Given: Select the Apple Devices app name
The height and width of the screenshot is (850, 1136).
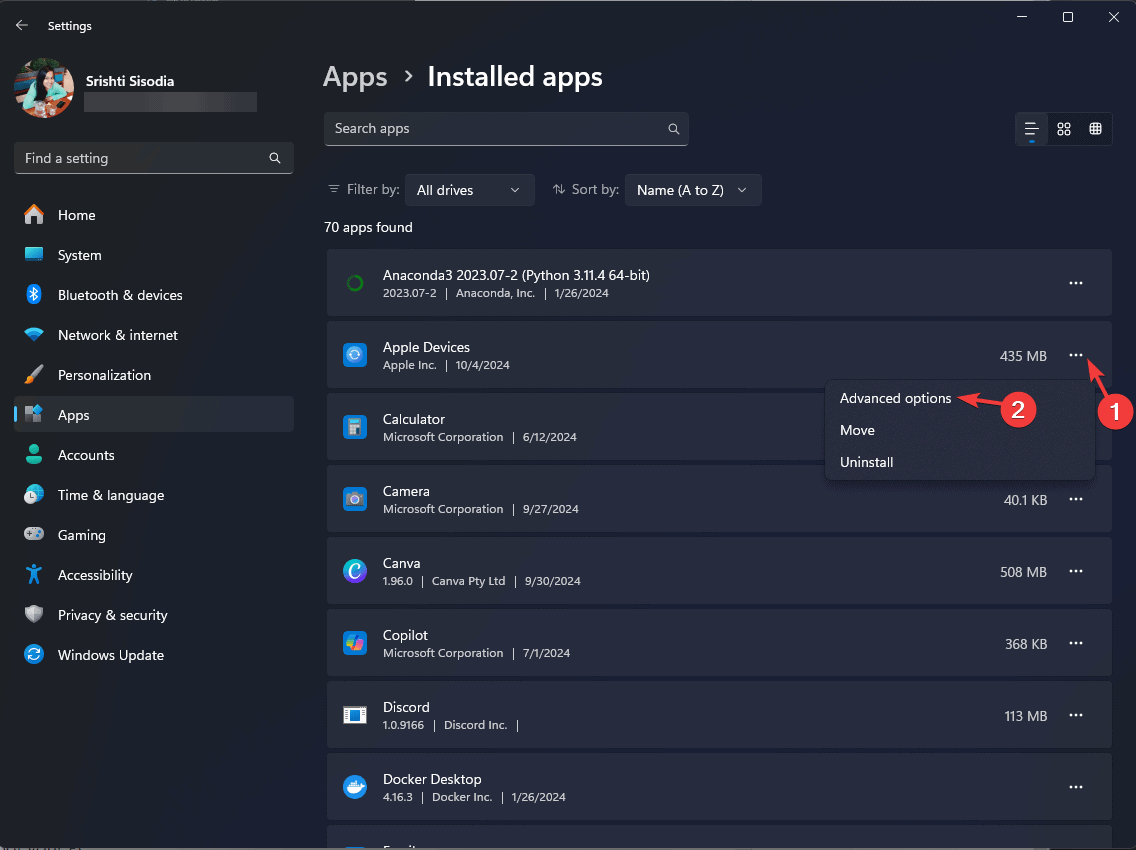Looking at the screenshot, I should pyautogui.click(x=426, y=347).
